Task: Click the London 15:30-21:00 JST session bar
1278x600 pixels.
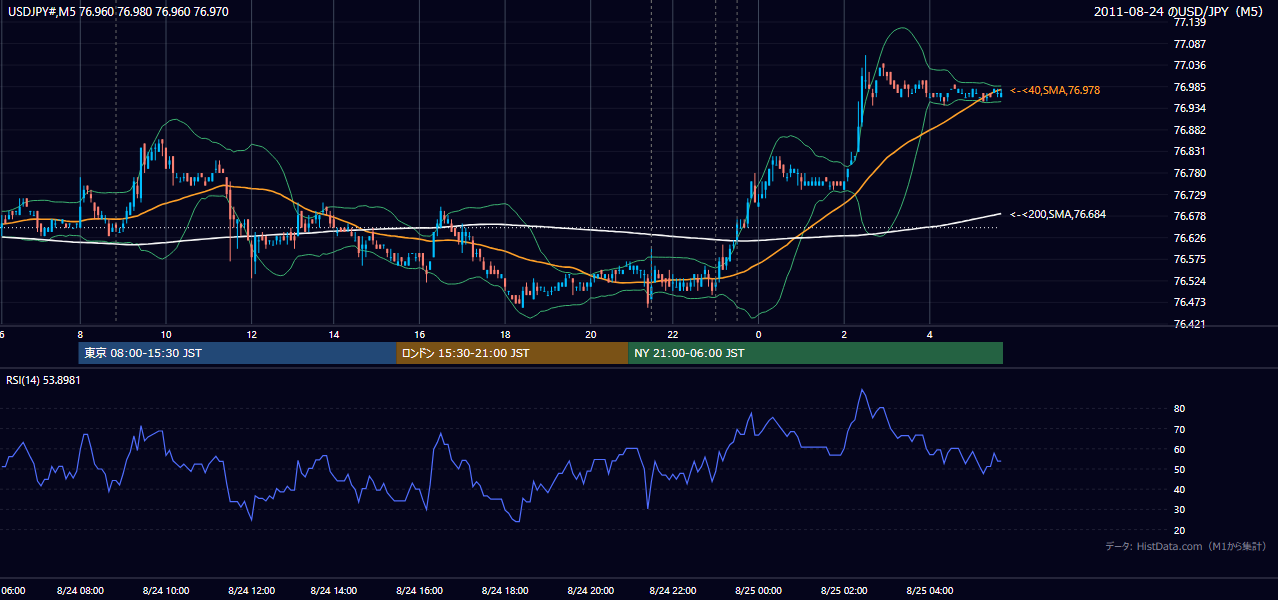Action: coord(512,353)
